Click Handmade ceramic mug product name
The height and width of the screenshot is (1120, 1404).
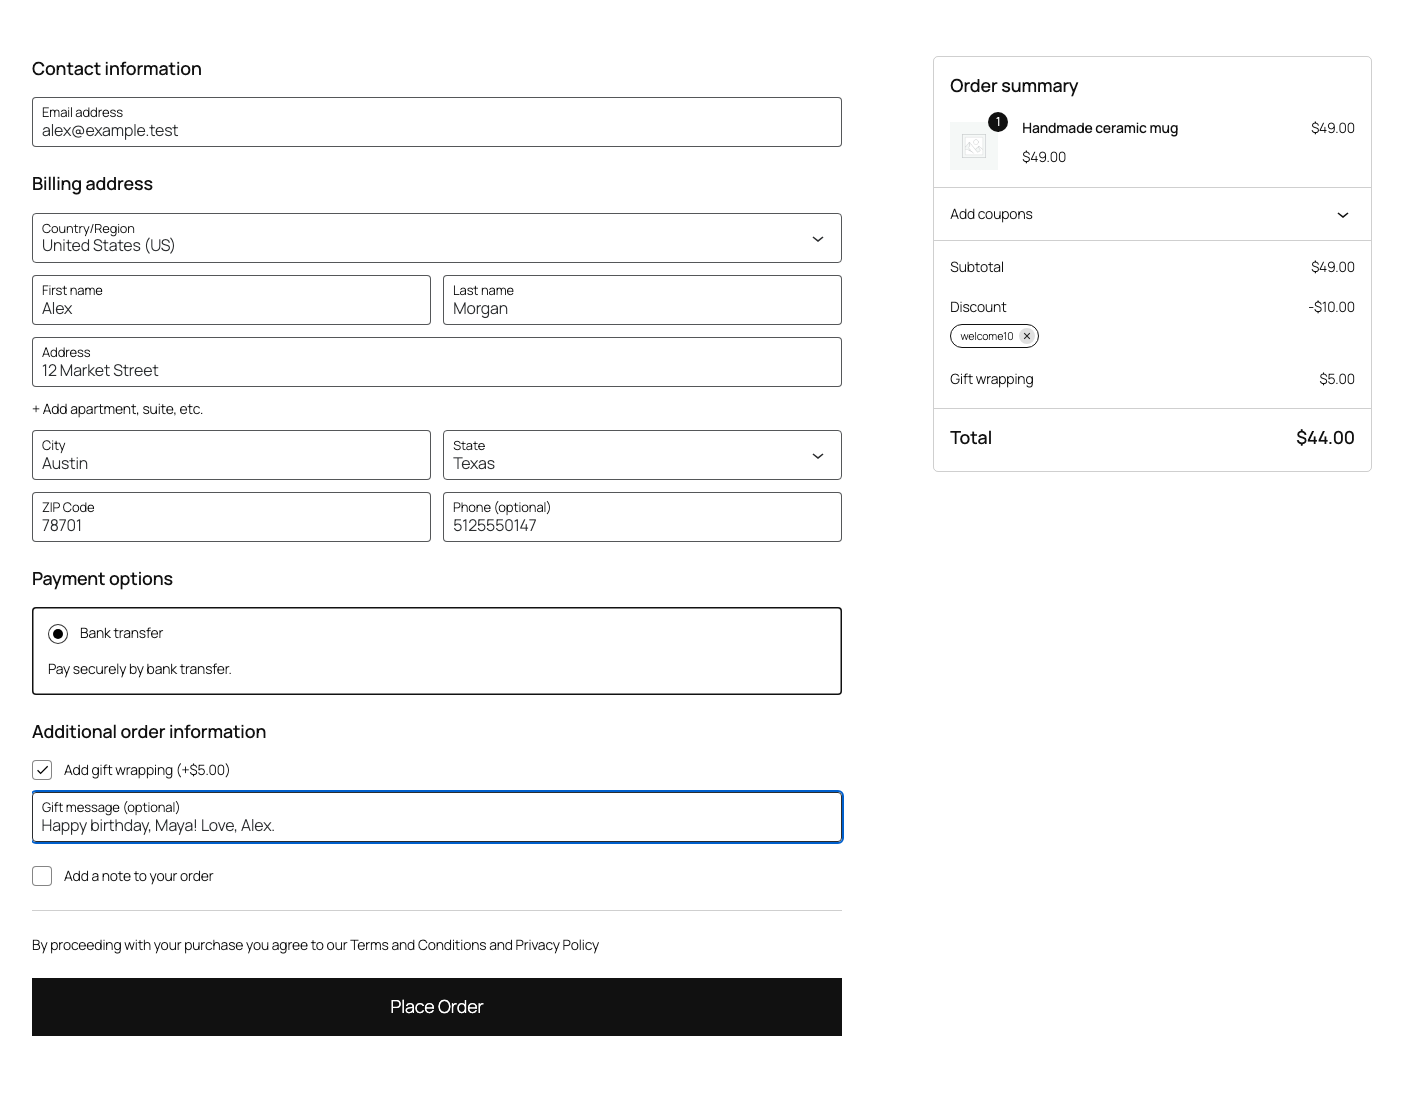click(x=1100, y=128)
